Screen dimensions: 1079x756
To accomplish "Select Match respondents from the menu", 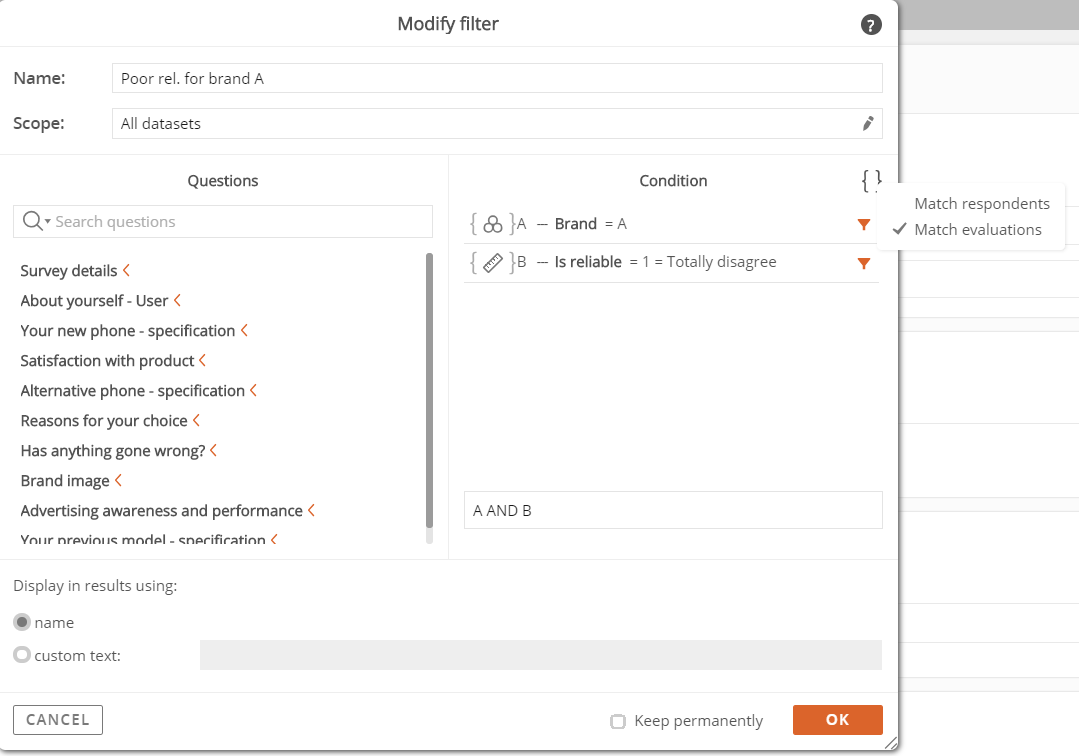I will [982, 203].
